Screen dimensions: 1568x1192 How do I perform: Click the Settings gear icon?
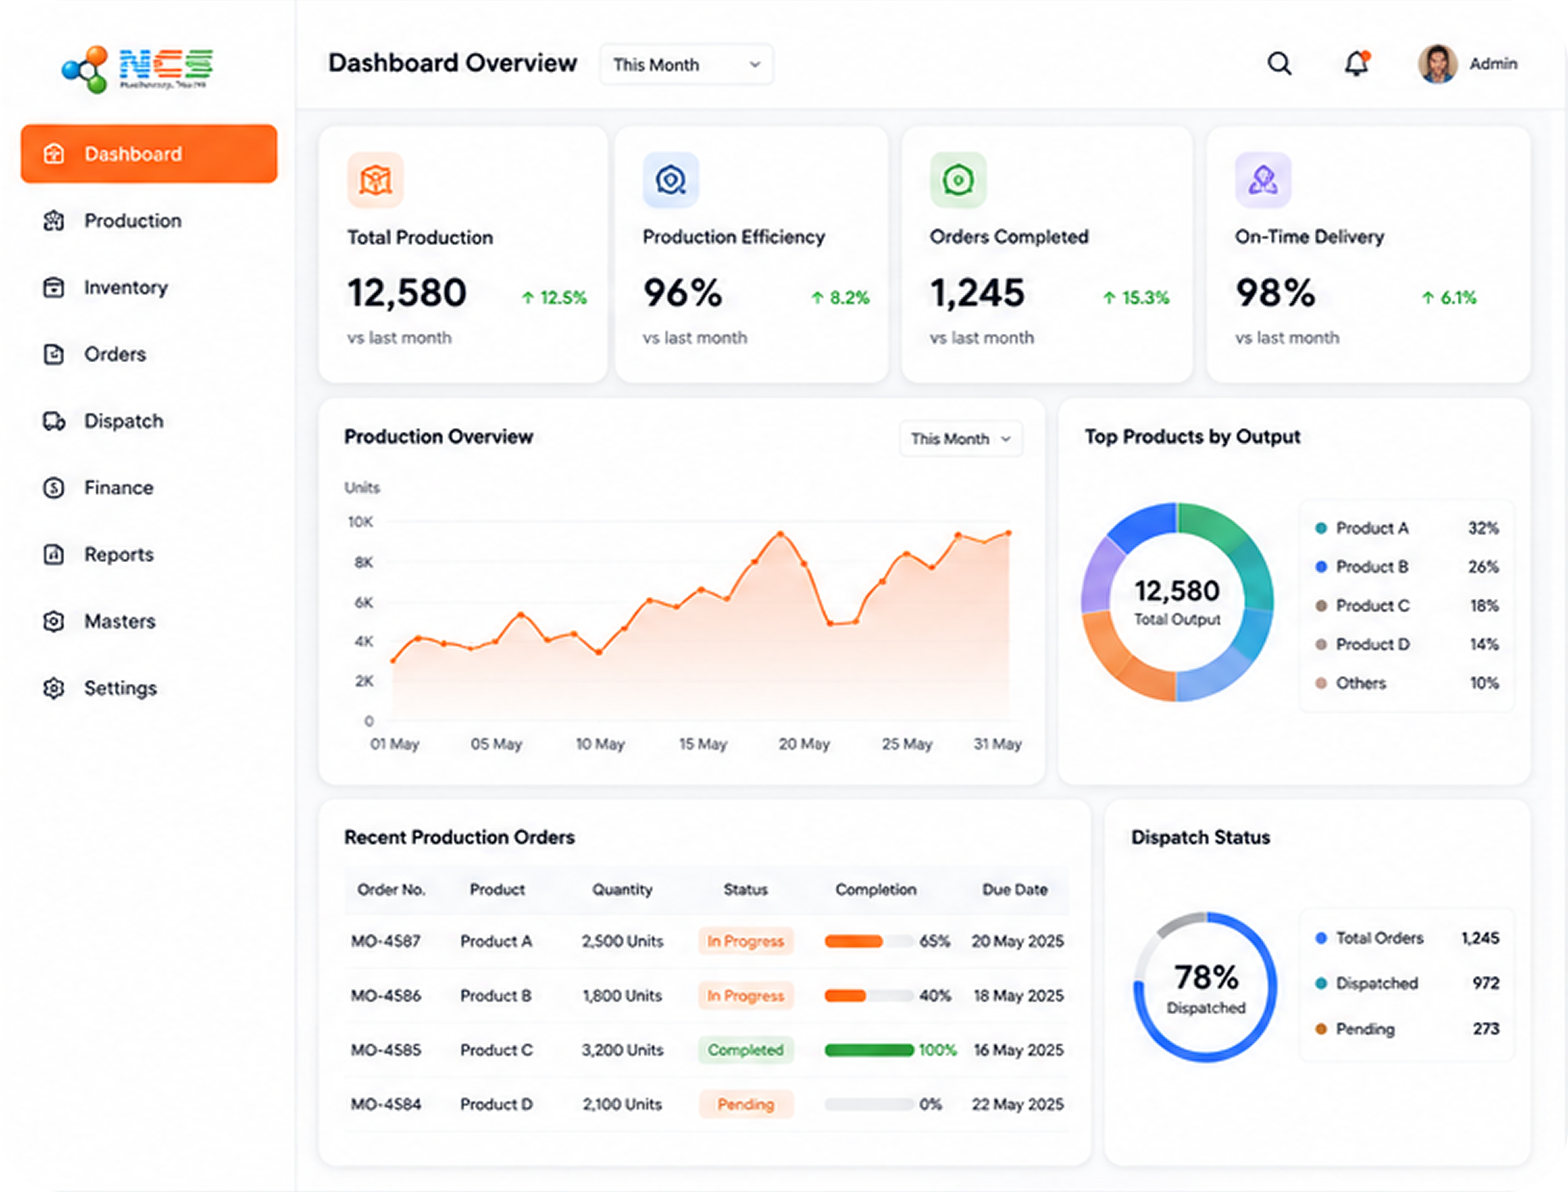[54, 688]
